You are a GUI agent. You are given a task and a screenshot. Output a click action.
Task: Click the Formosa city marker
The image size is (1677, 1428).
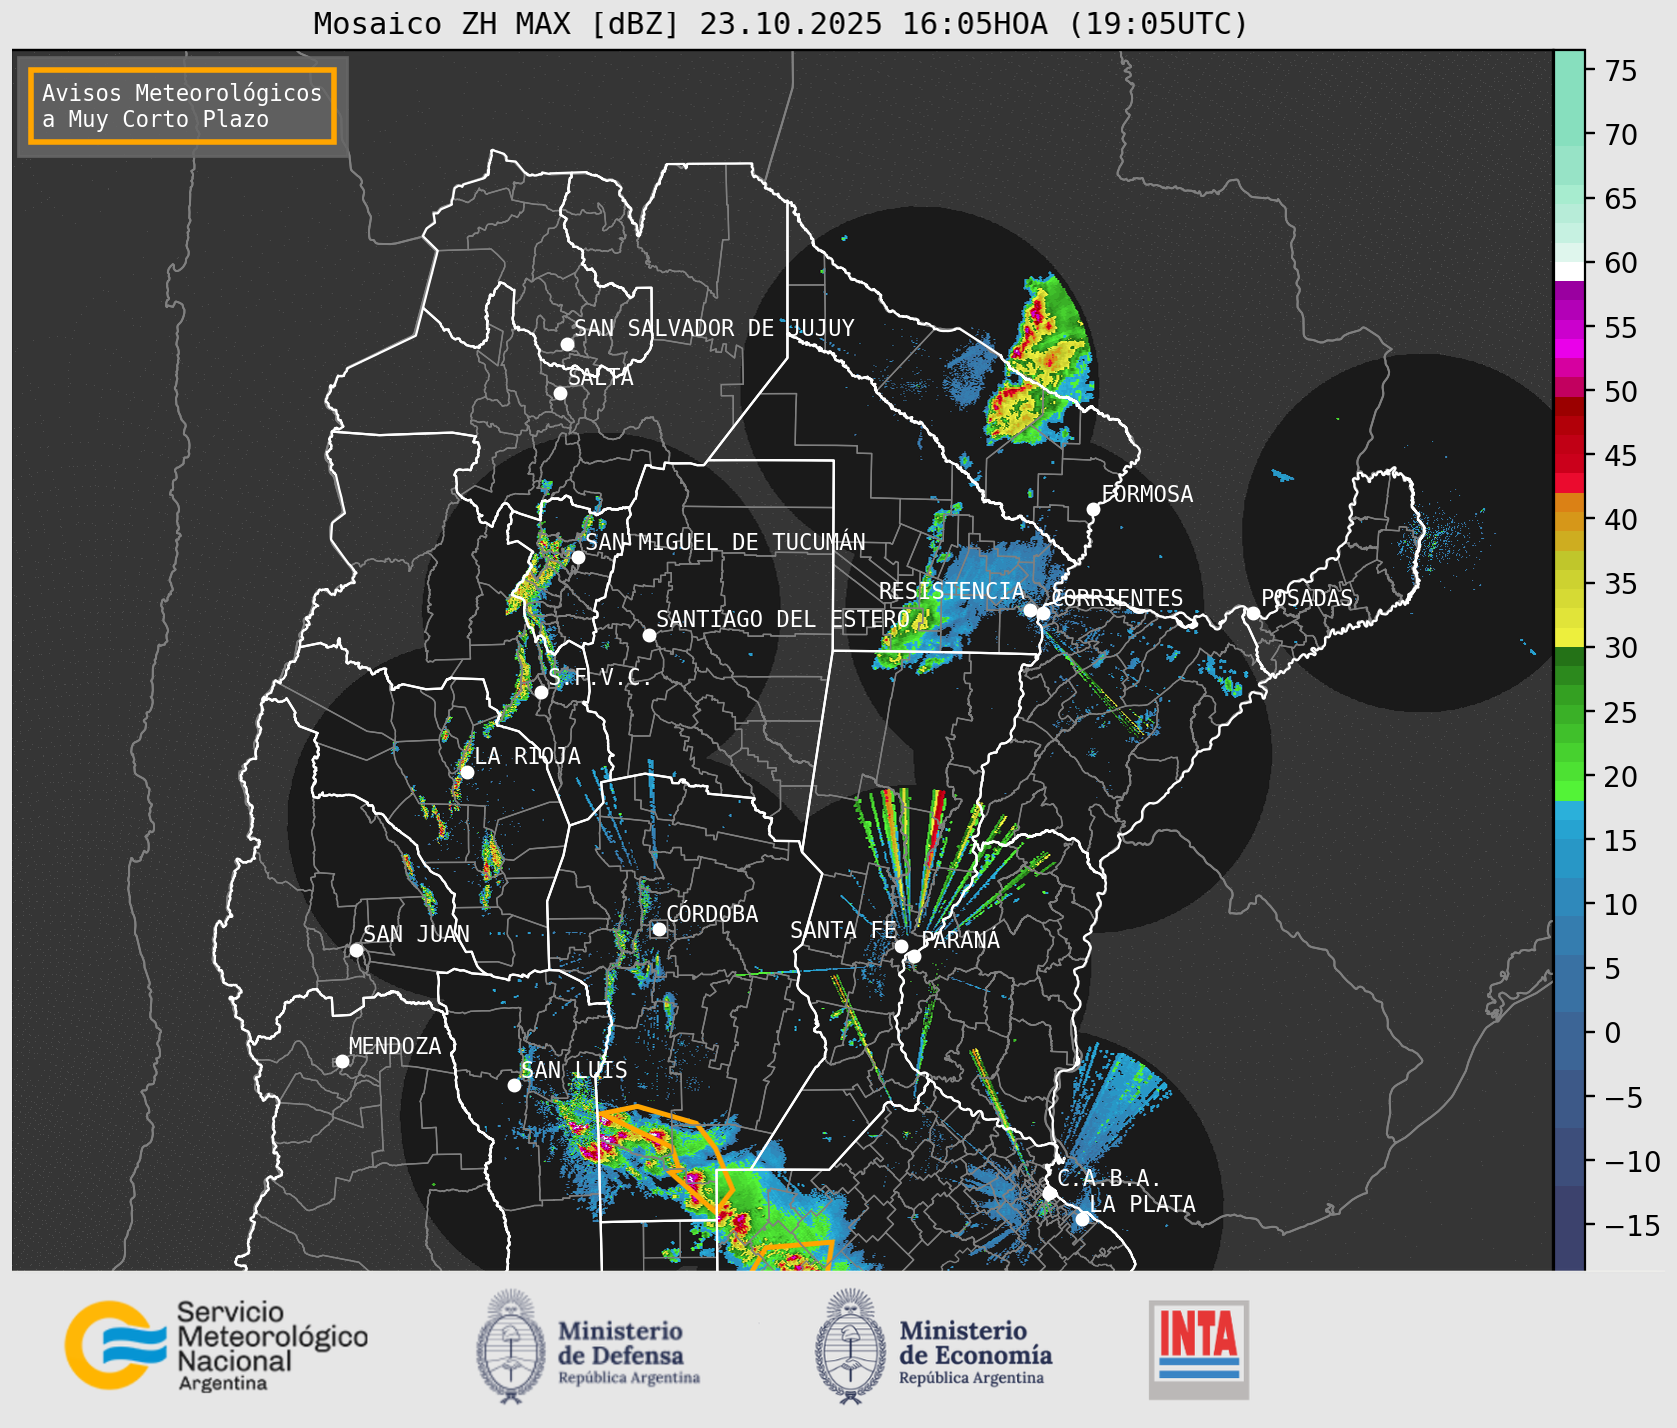click(1093, 509)
